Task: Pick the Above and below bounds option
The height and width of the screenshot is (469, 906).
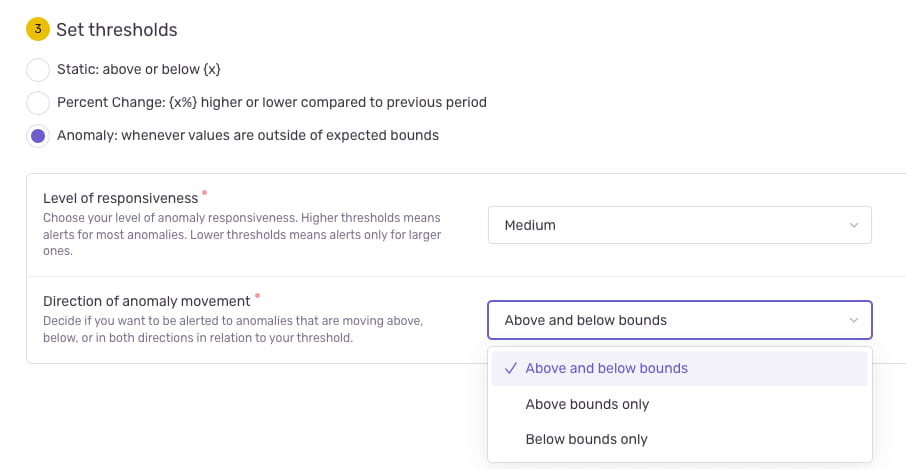Action: click(x=606, y=368)
